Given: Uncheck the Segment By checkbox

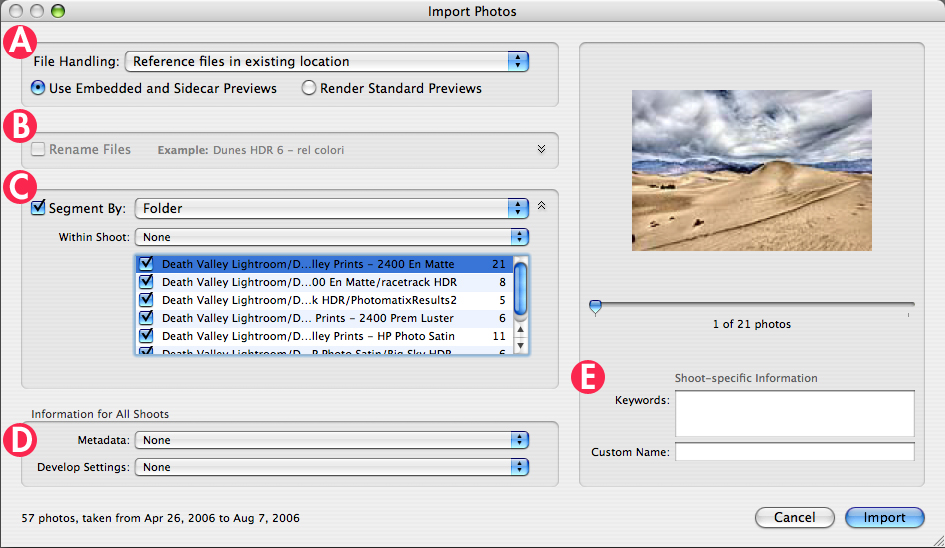Looking at the screenshot, I should [39, 209].
